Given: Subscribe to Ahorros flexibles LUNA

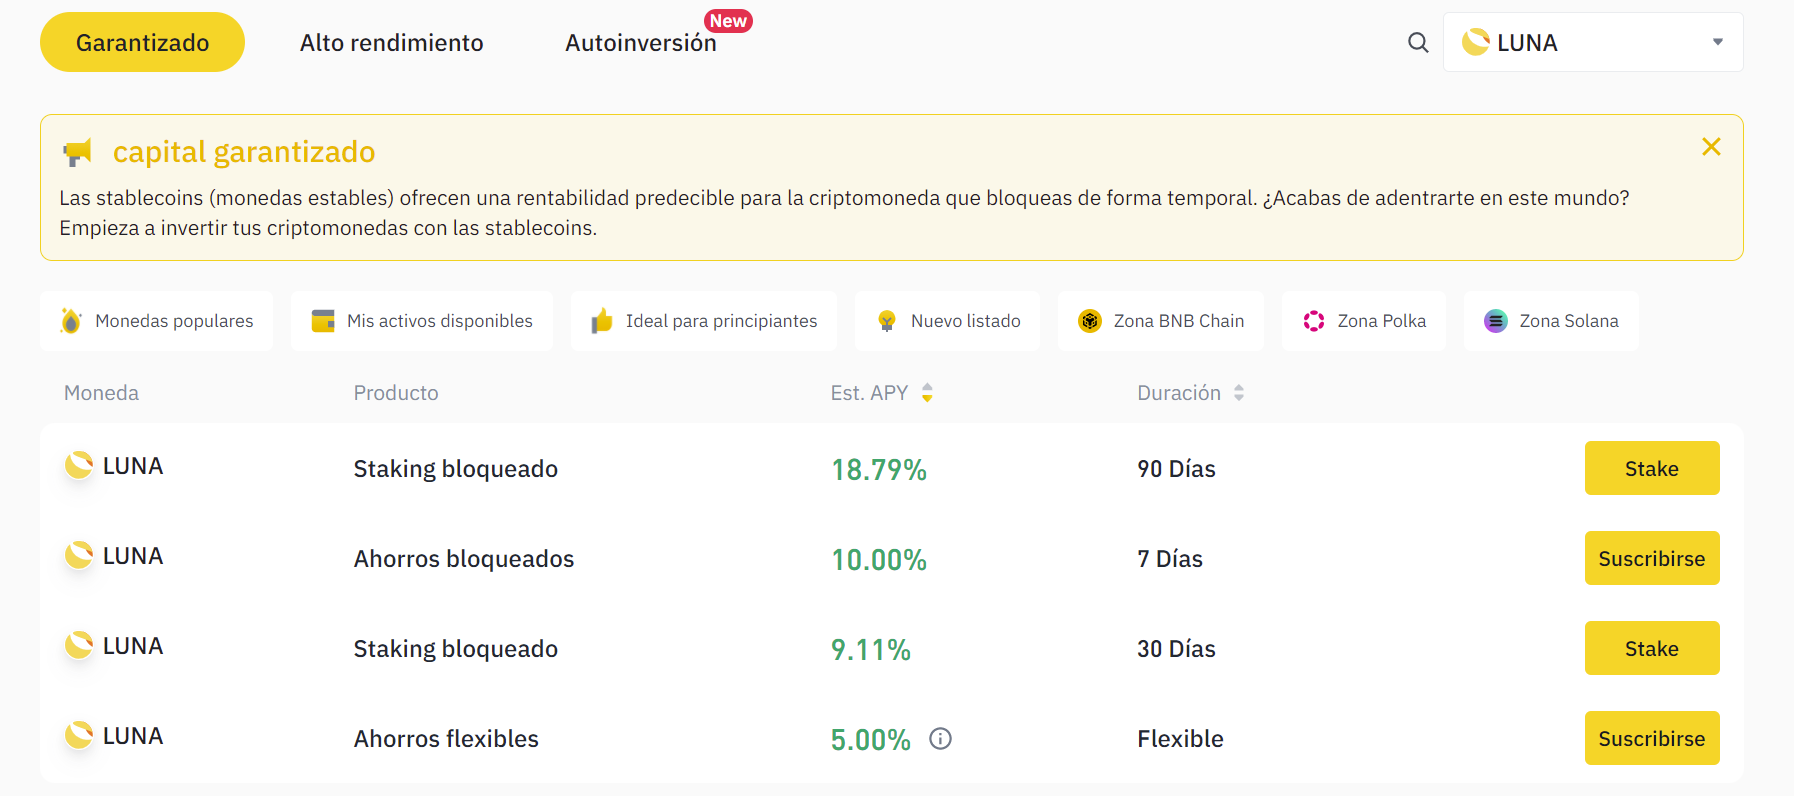Looking at the screenshot, I should point(1651,738).
